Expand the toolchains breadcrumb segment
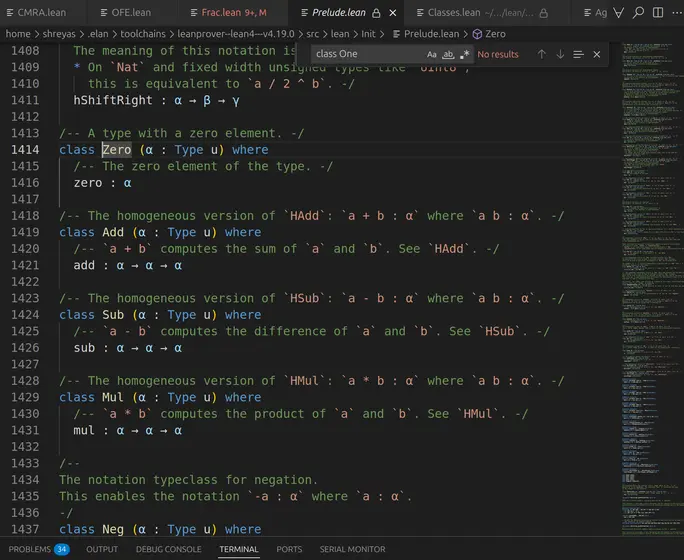The height and width of the screenshot is (560, 684). tap(145, 33)
